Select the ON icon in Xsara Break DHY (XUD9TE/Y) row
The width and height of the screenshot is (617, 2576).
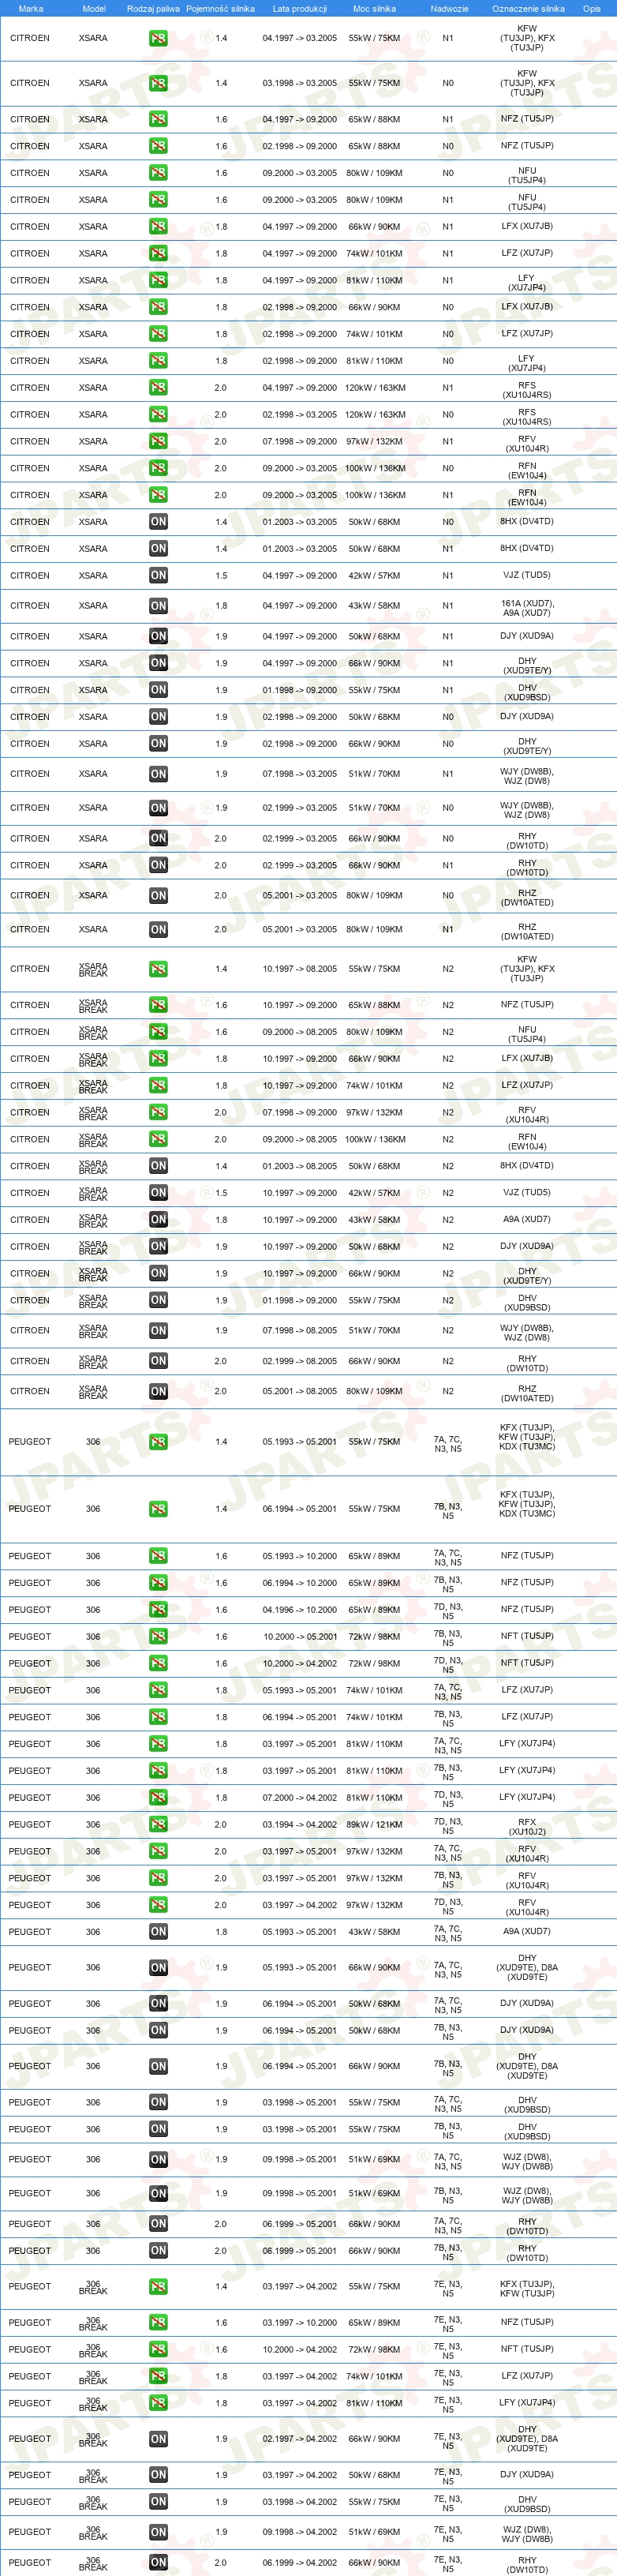[x=158, y=1274]
